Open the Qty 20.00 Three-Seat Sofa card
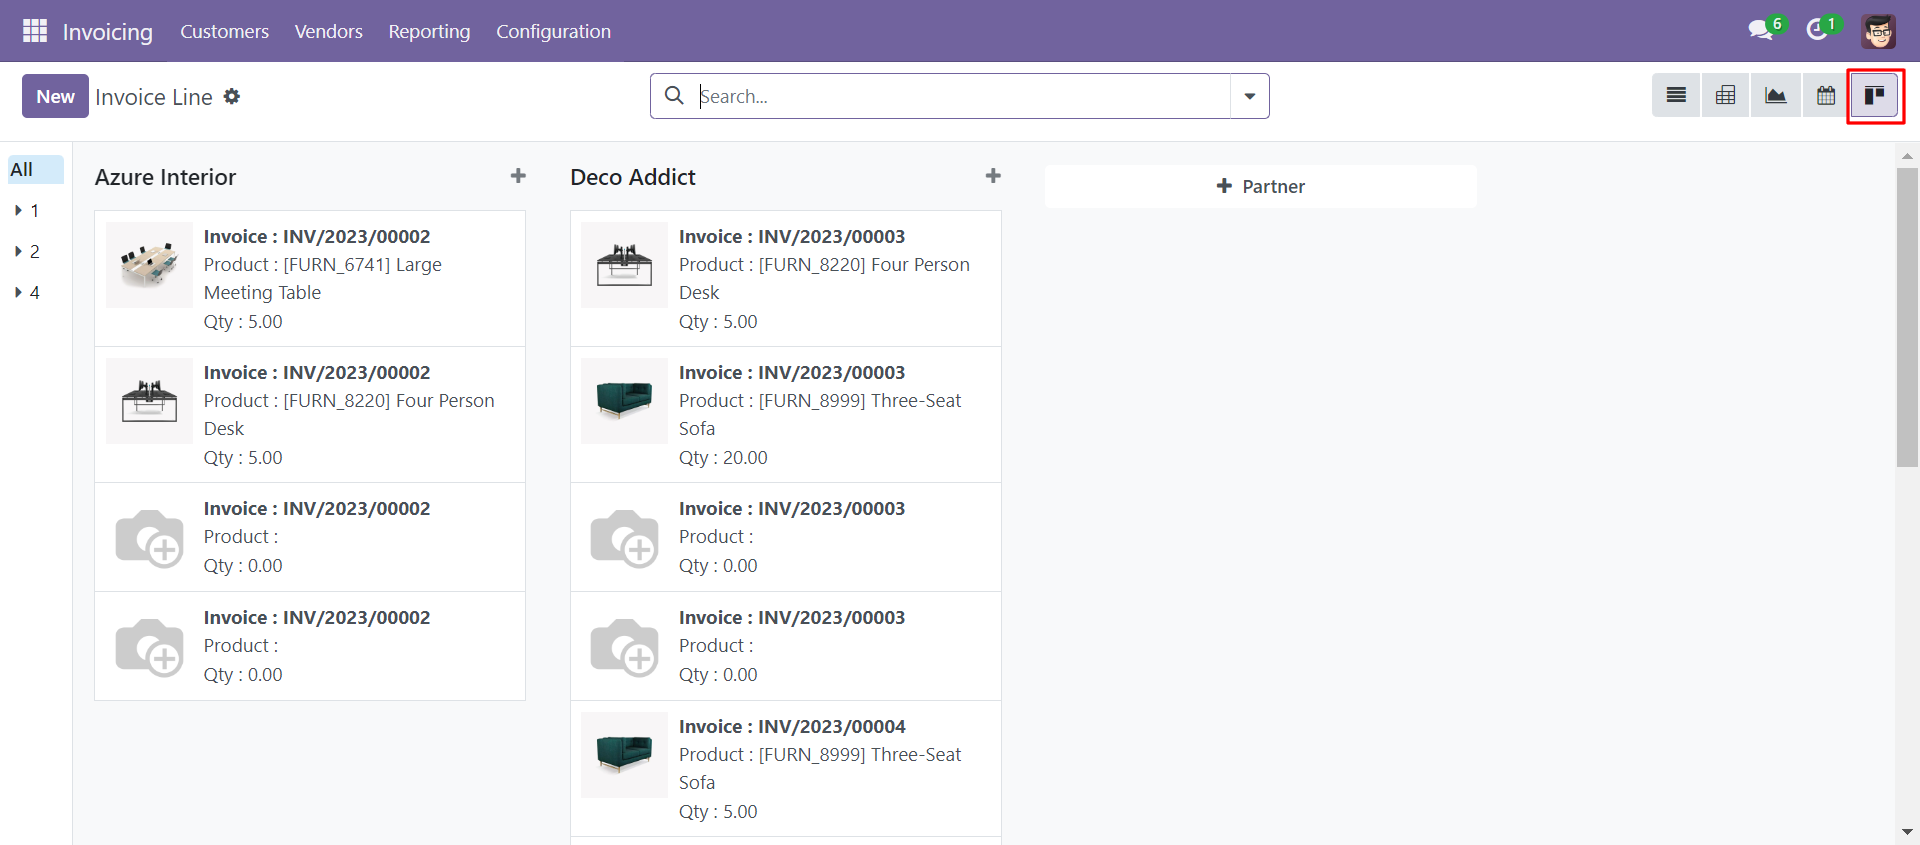This screenshot has width=1920, height=845. click(785, 414)
